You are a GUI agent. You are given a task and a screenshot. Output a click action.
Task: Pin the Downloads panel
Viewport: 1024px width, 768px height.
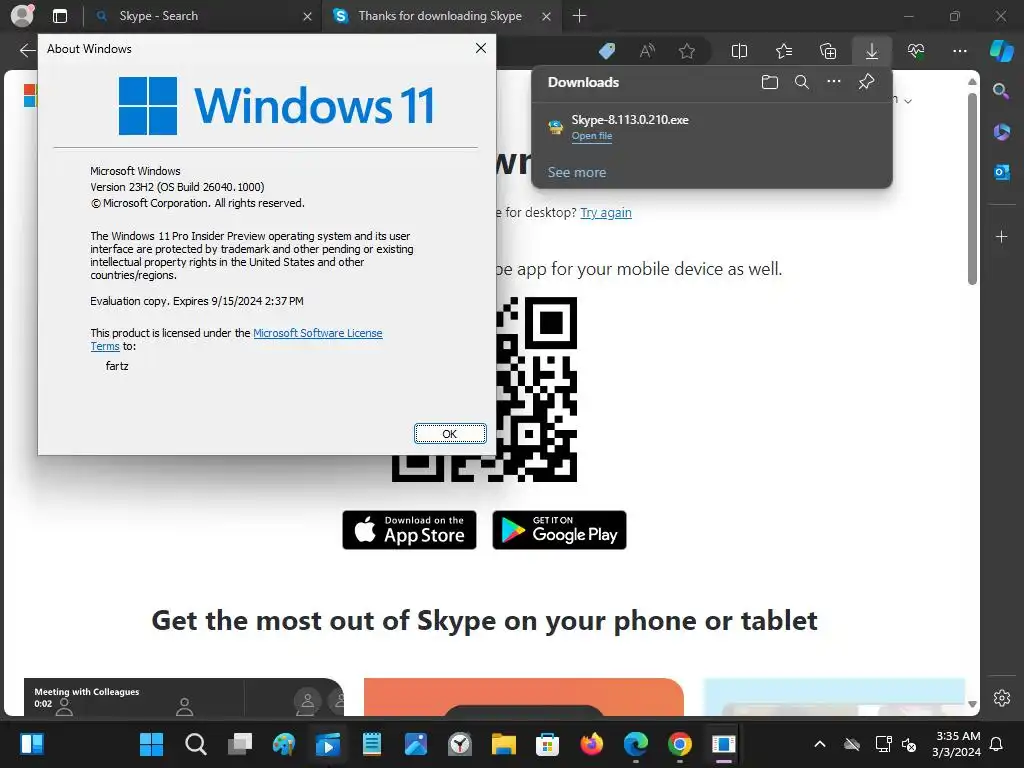[x=867, y=82]
